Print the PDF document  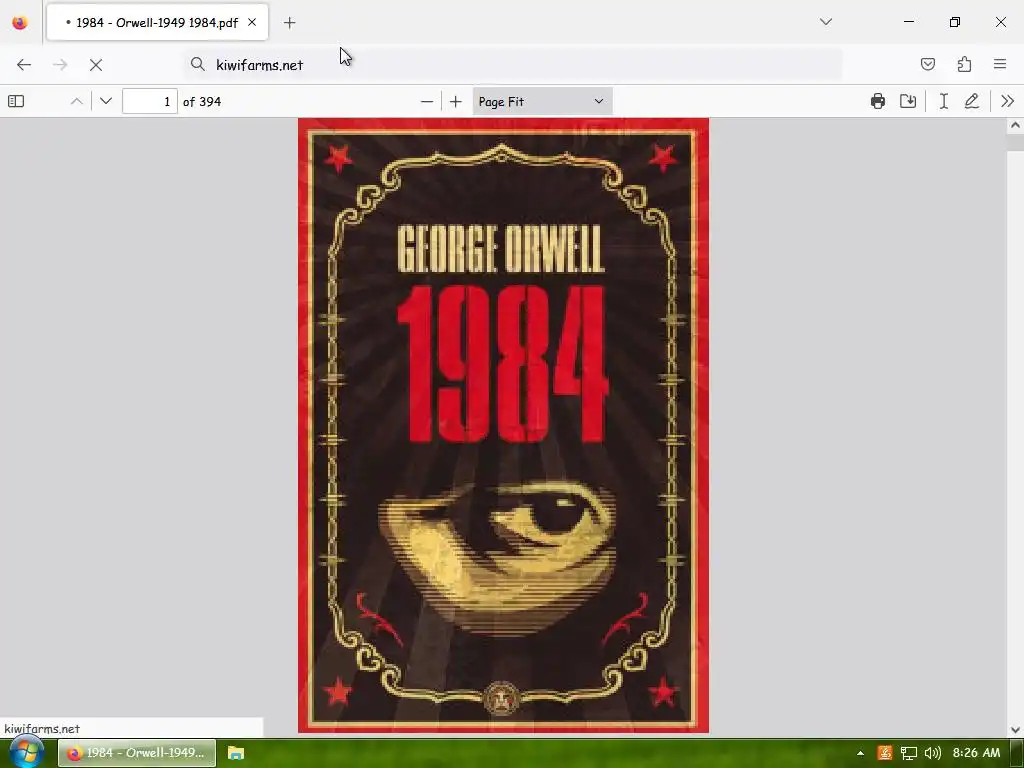pos(878,101)
